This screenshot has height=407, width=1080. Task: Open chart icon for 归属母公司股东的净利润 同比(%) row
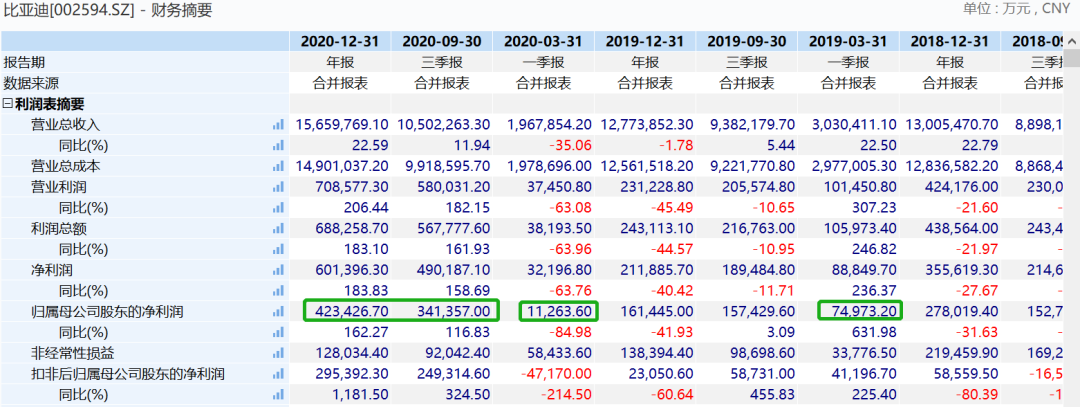(x=278, y=333)
